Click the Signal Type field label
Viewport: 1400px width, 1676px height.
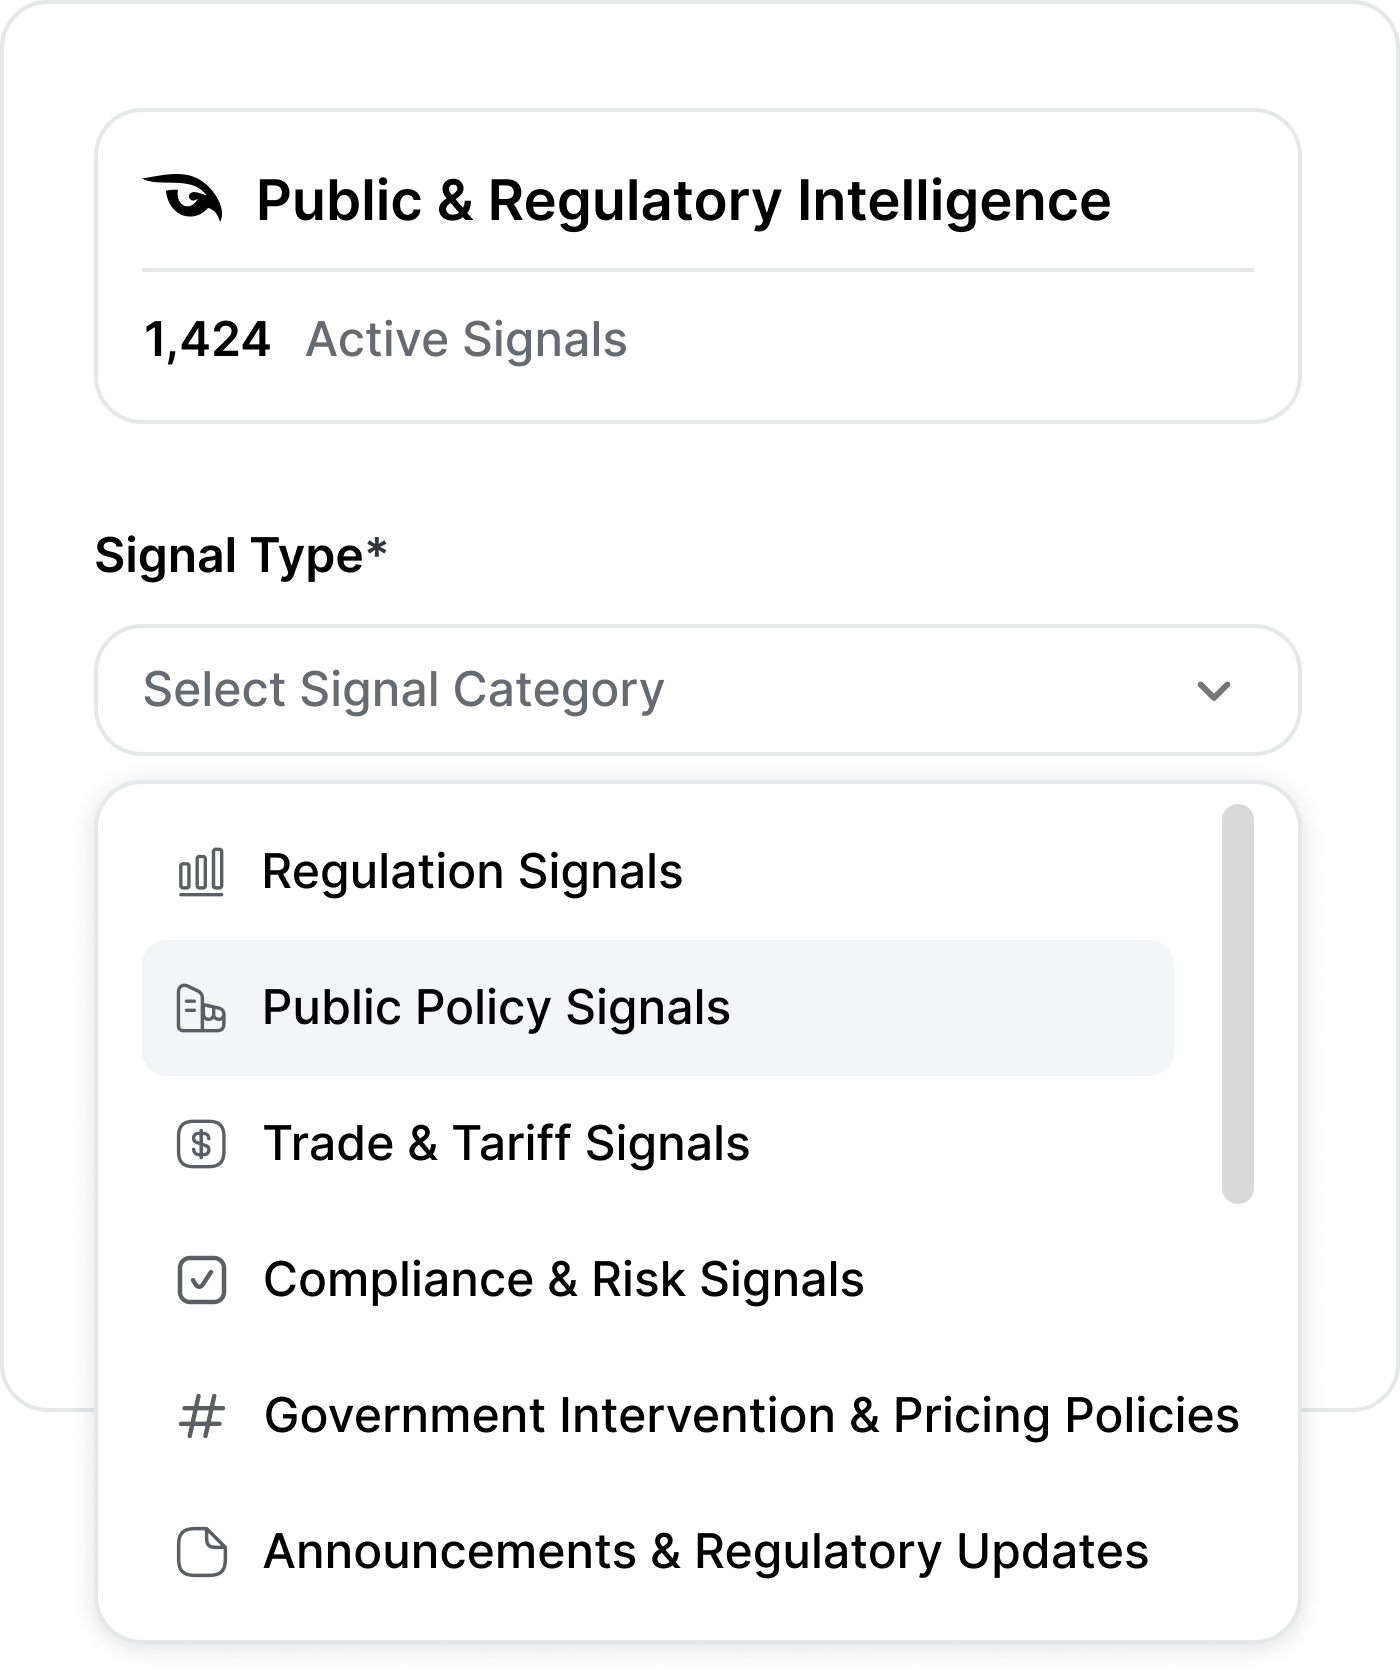(241, 556)
